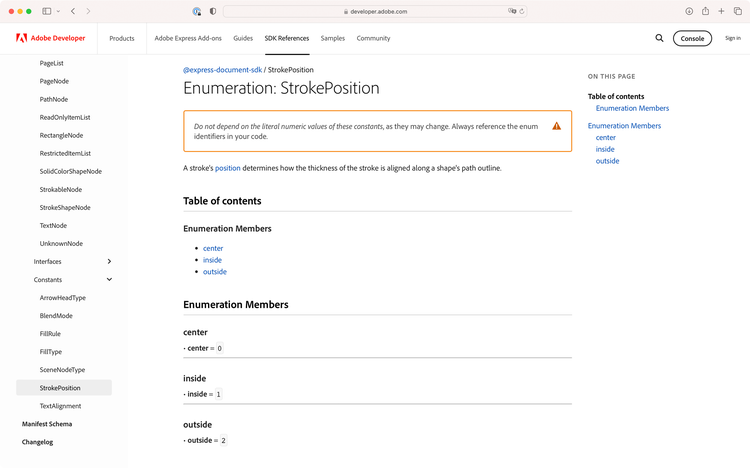Jump to 'outside' in On This Page
This screenshot has height=468, width=750.
[x=607, y=161]
